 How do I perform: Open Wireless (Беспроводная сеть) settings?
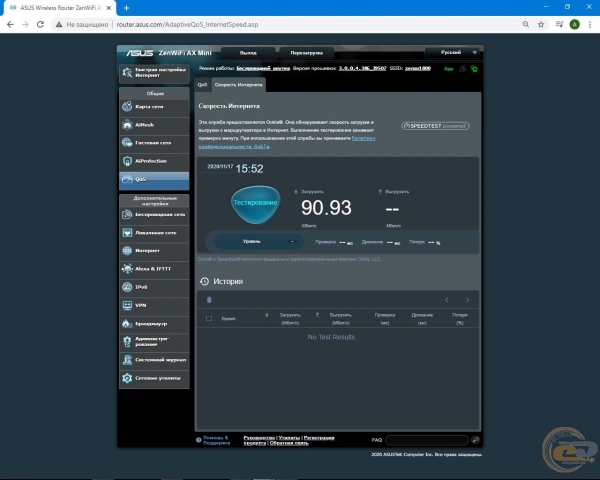154,215
